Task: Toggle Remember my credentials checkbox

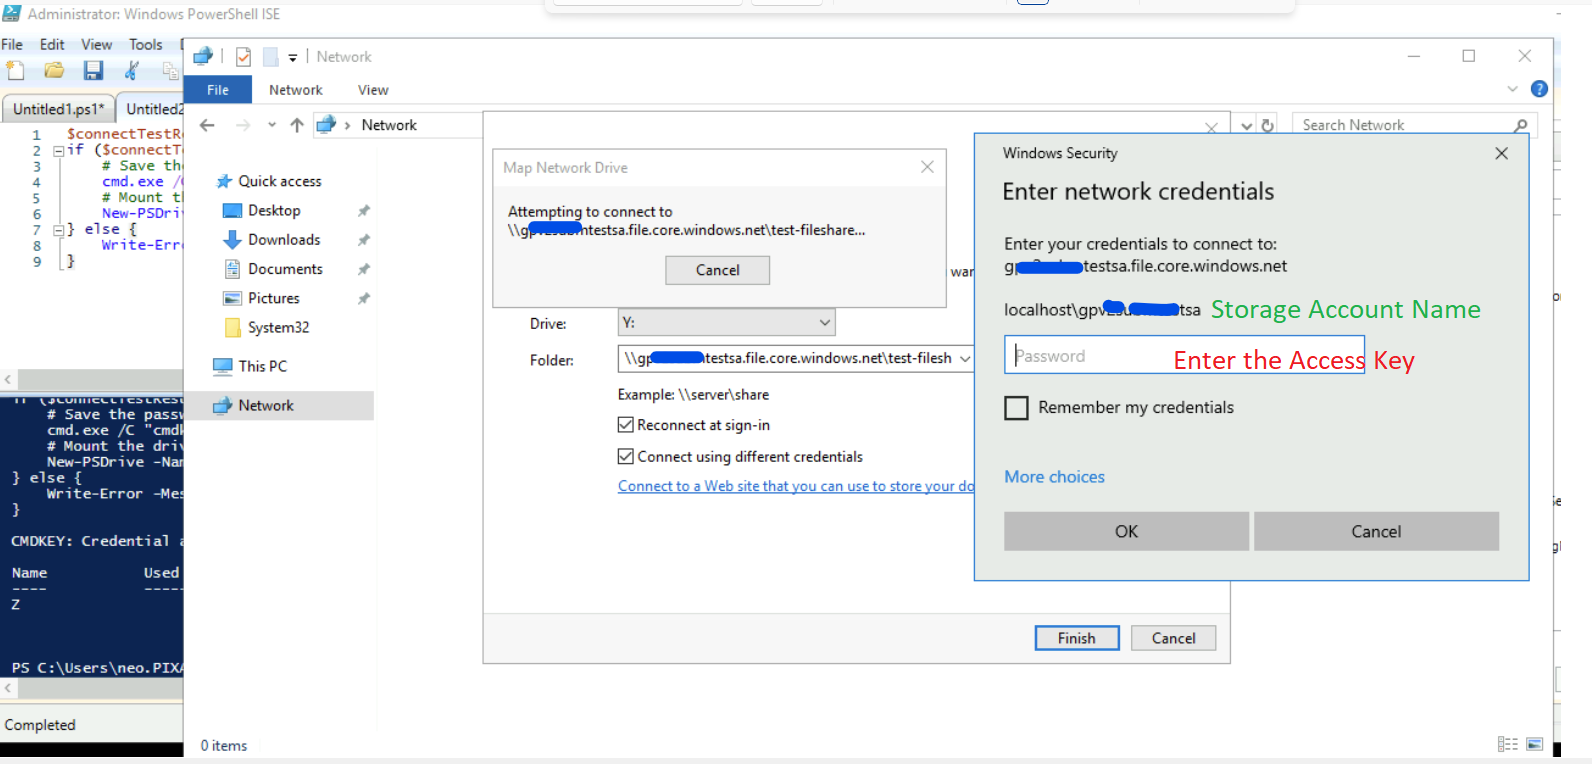Action: coord(1016,408)
